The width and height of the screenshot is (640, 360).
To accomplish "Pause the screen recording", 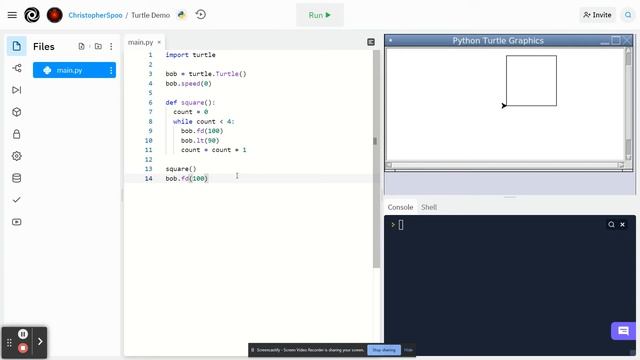I will (23, 334).
